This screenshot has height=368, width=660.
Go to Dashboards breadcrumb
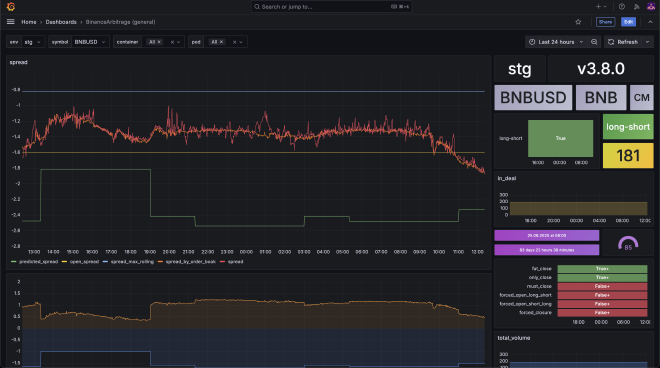tap(61, 22)
